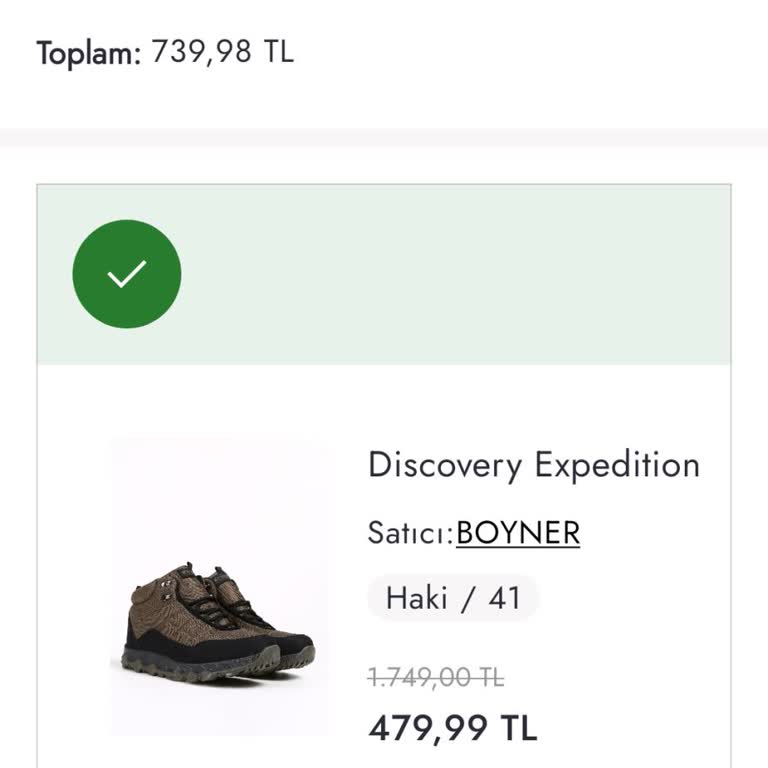Click the bold Toplam label
Screen dimensions: 768x768
coord(90,53)
